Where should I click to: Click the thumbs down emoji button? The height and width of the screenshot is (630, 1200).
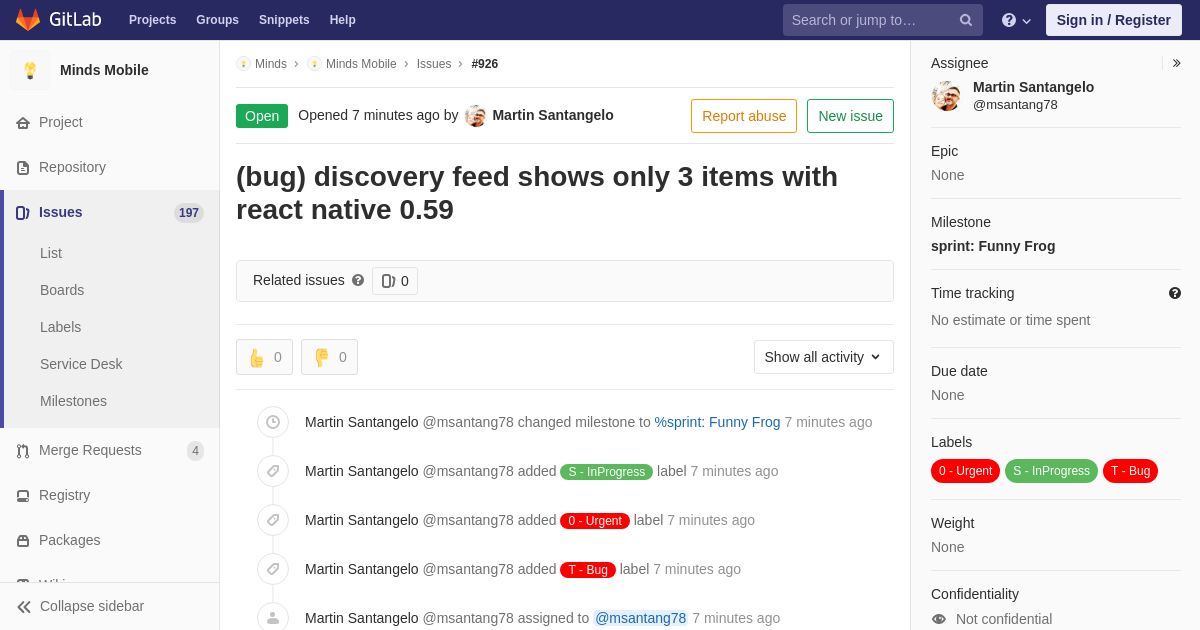click(x=329, y=357)
